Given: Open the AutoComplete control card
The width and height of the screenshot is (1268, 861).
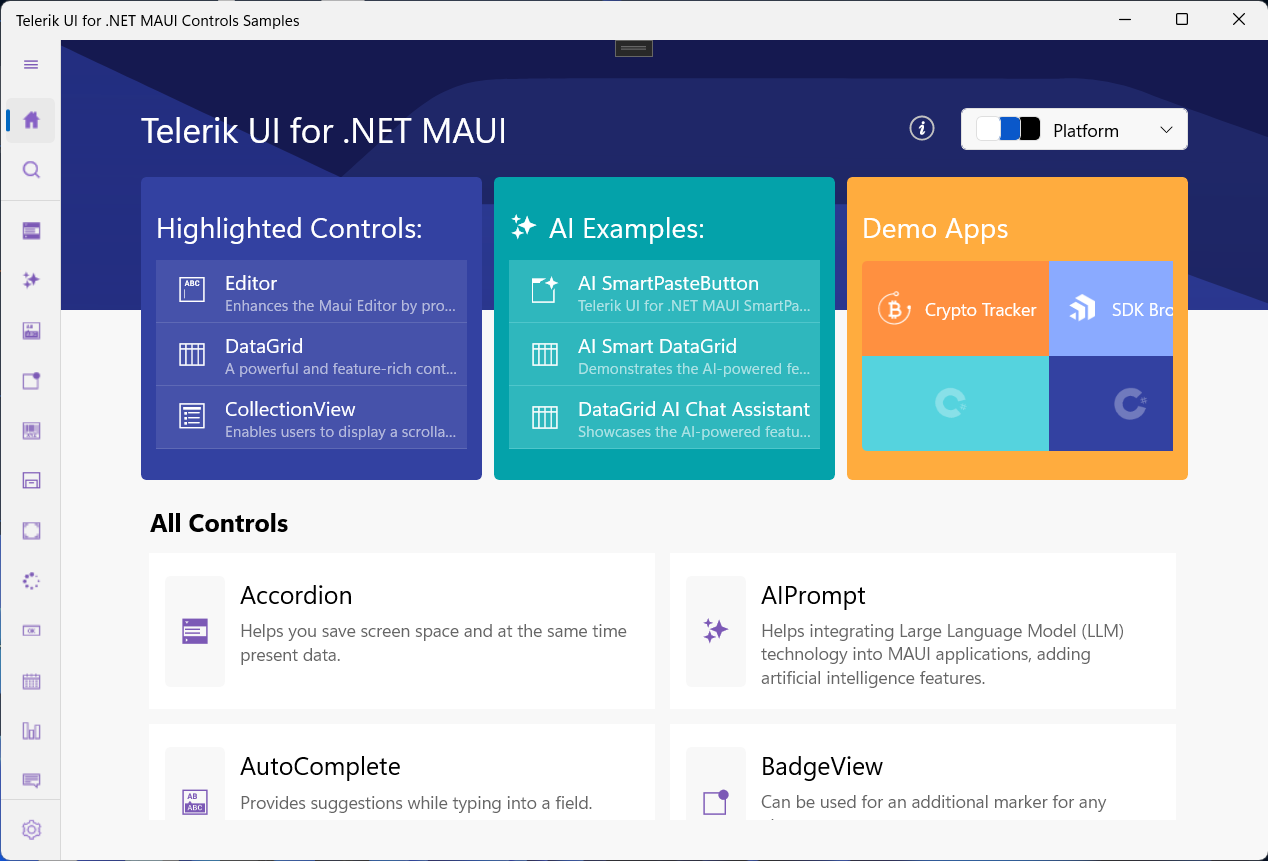Looking at the screenshot, I should 402,772.
